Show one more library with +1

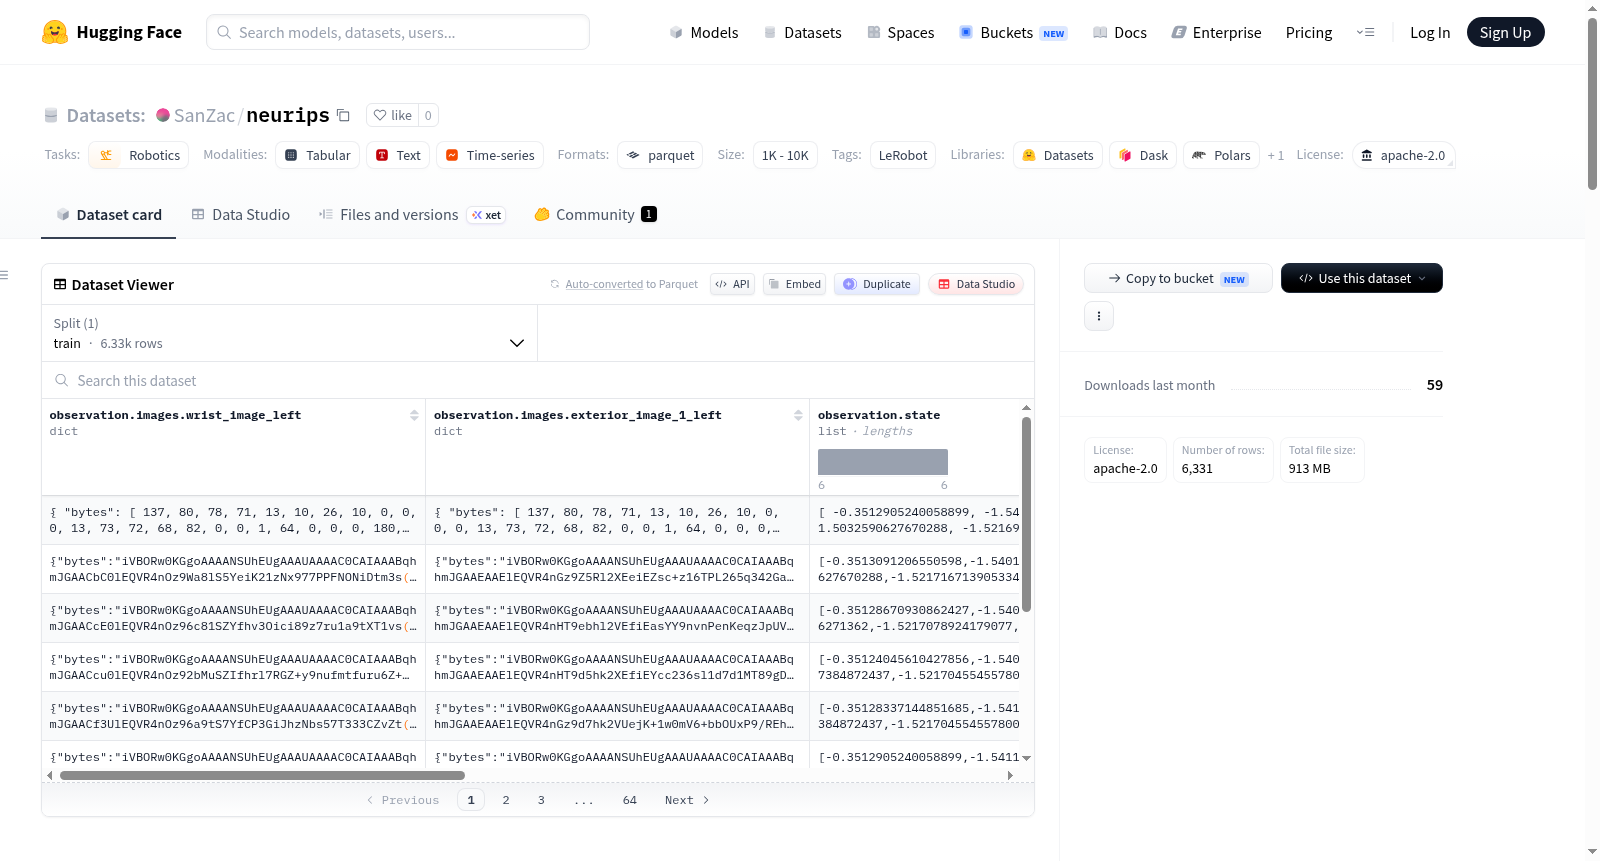coord(1276,155)
